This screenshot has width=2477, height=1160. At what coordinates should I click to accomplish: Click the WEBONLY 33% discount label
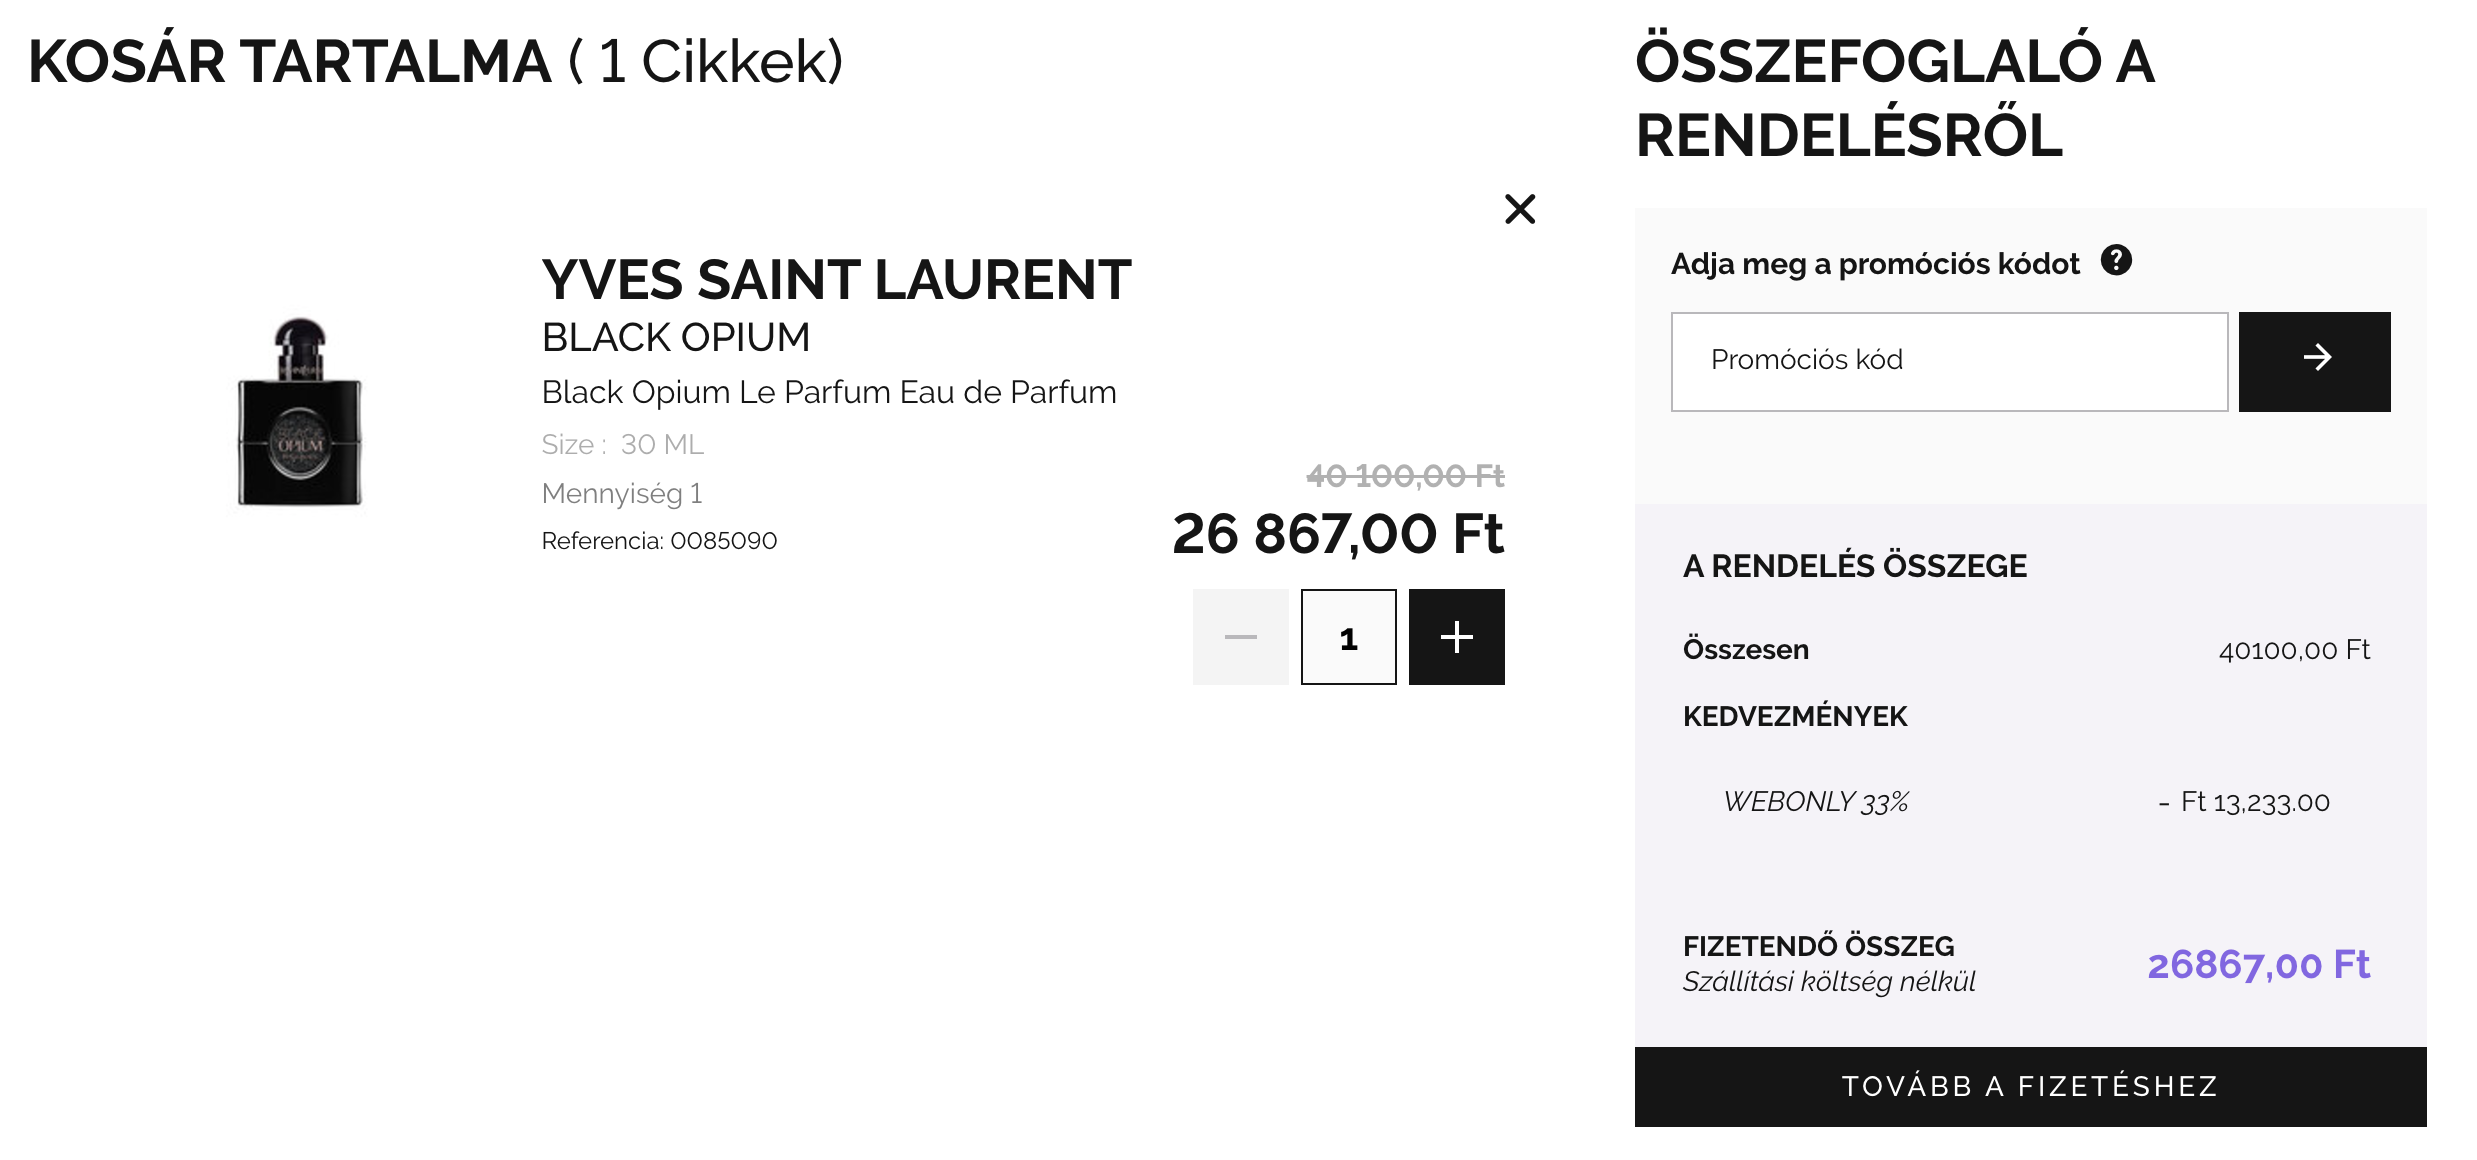[1816, 802]
